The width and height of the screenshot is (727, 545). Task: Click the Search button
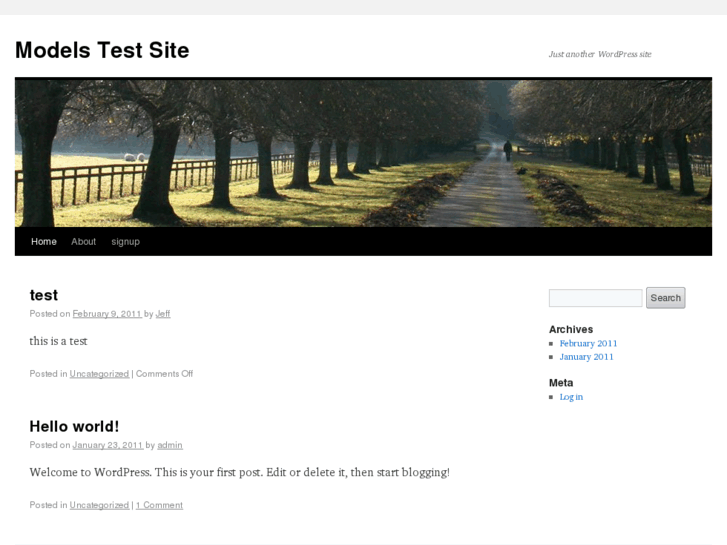coord(665,298)
